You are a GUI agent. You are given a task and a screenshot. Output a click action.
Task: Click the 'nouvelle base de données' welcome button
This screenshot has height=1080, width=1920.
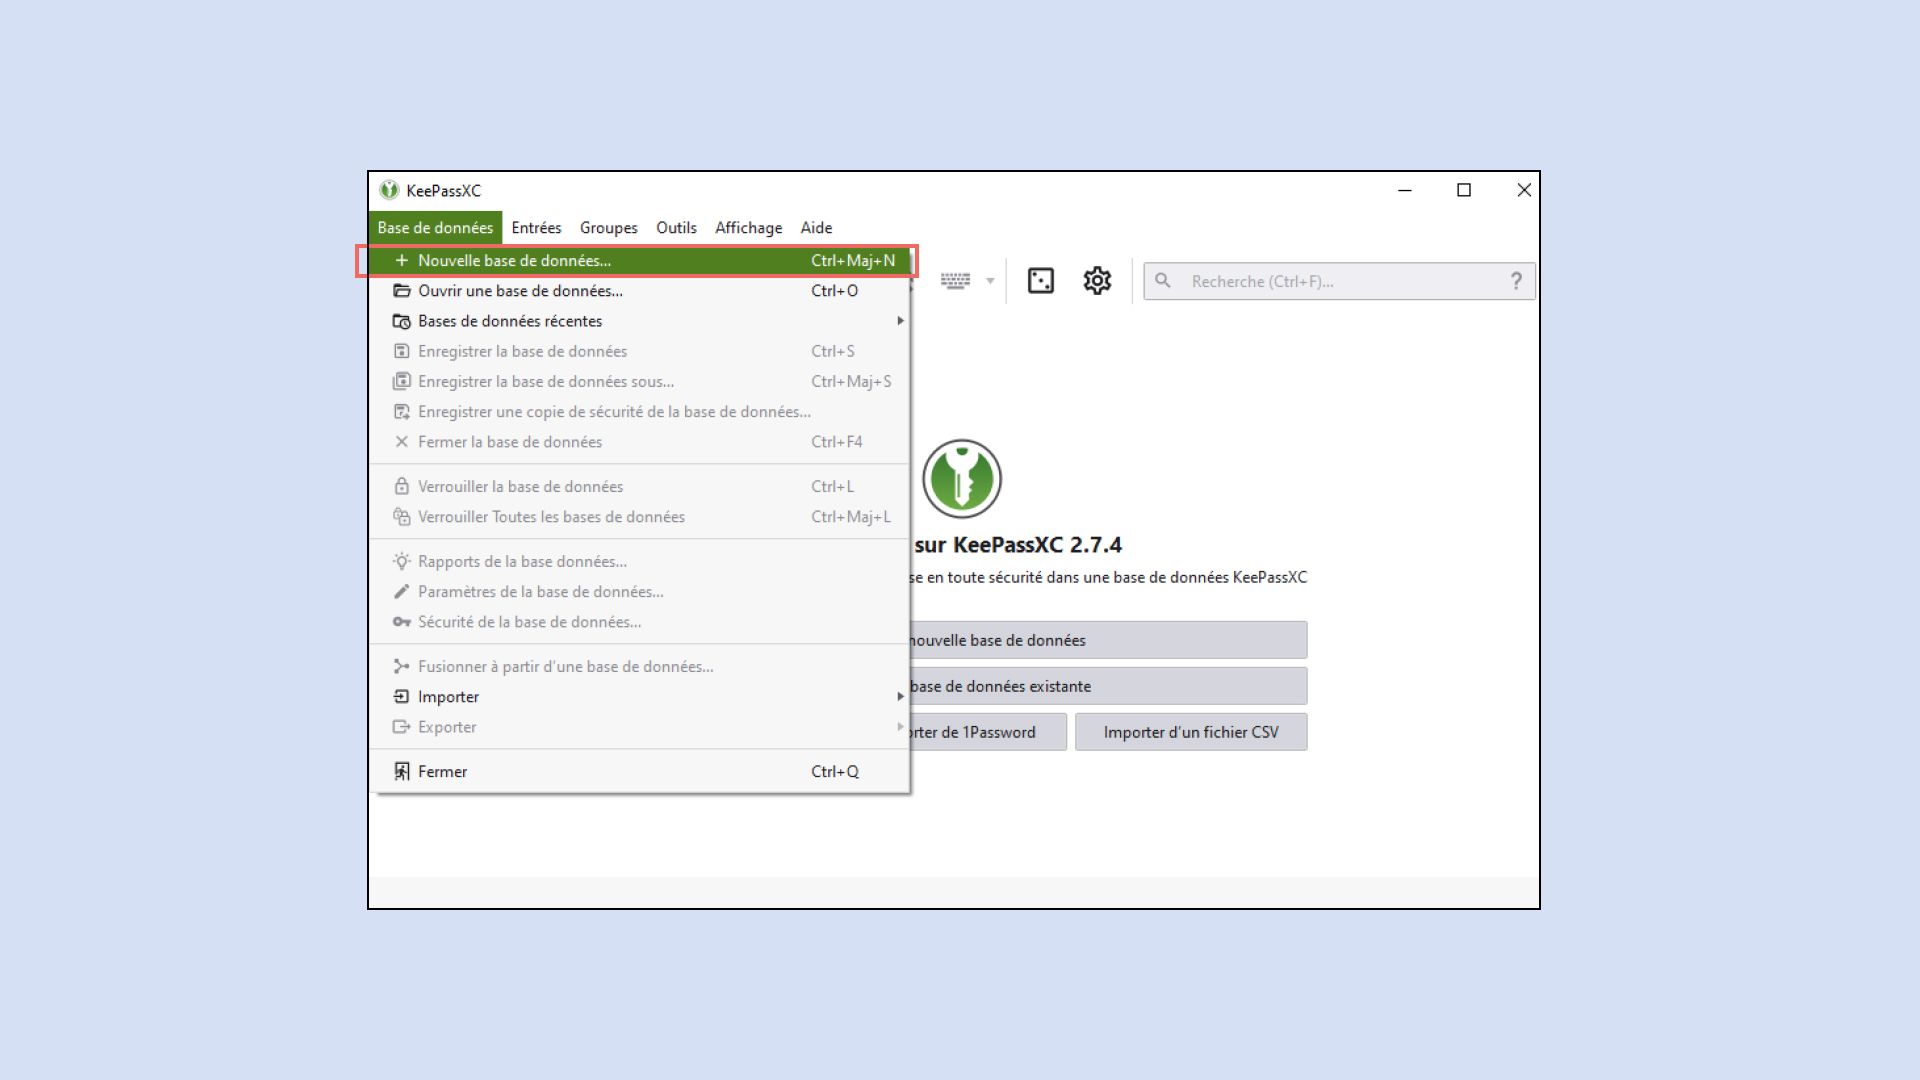point(1105,640)
